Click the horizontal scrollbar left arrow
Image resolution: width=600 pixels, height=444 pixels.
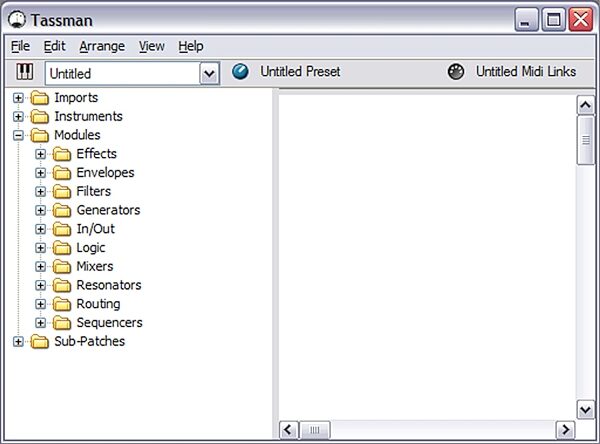[x=289, y=430]
